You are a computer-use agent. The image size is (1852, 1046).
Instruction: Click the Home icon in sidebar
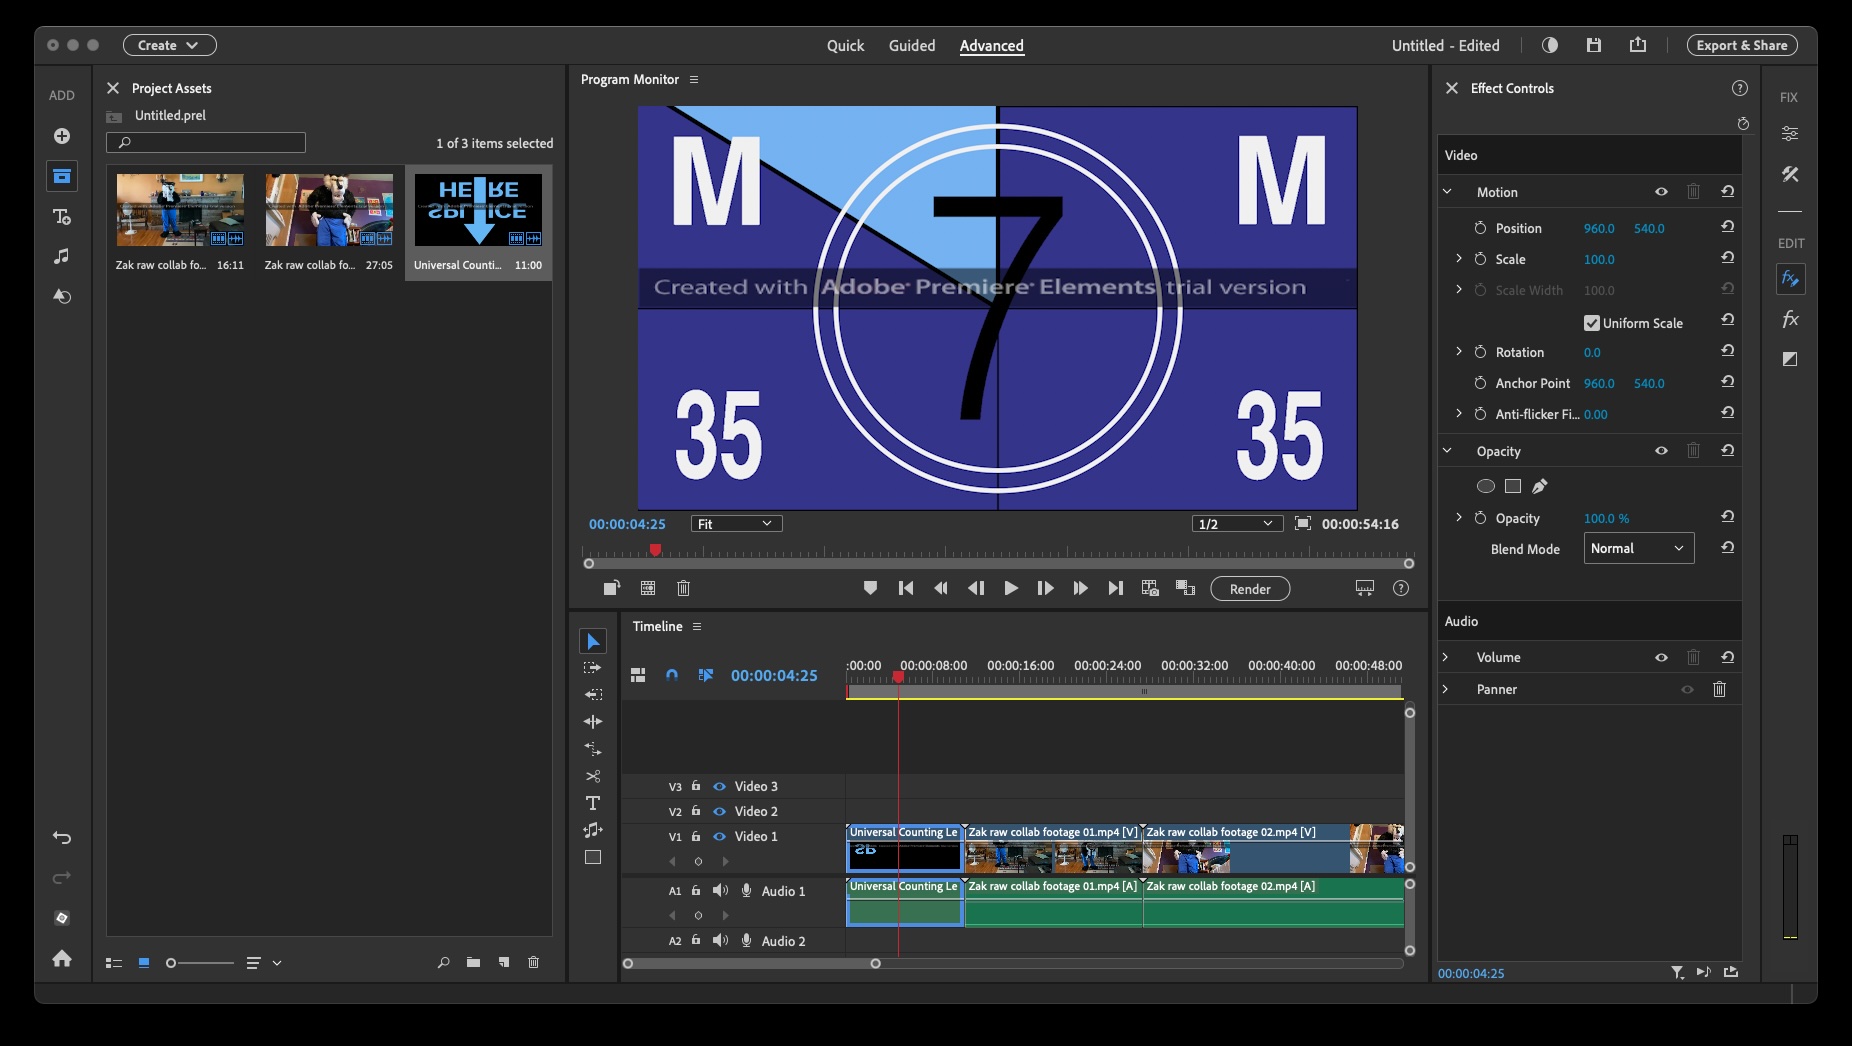pyautogui.click(x=62, y=959)
